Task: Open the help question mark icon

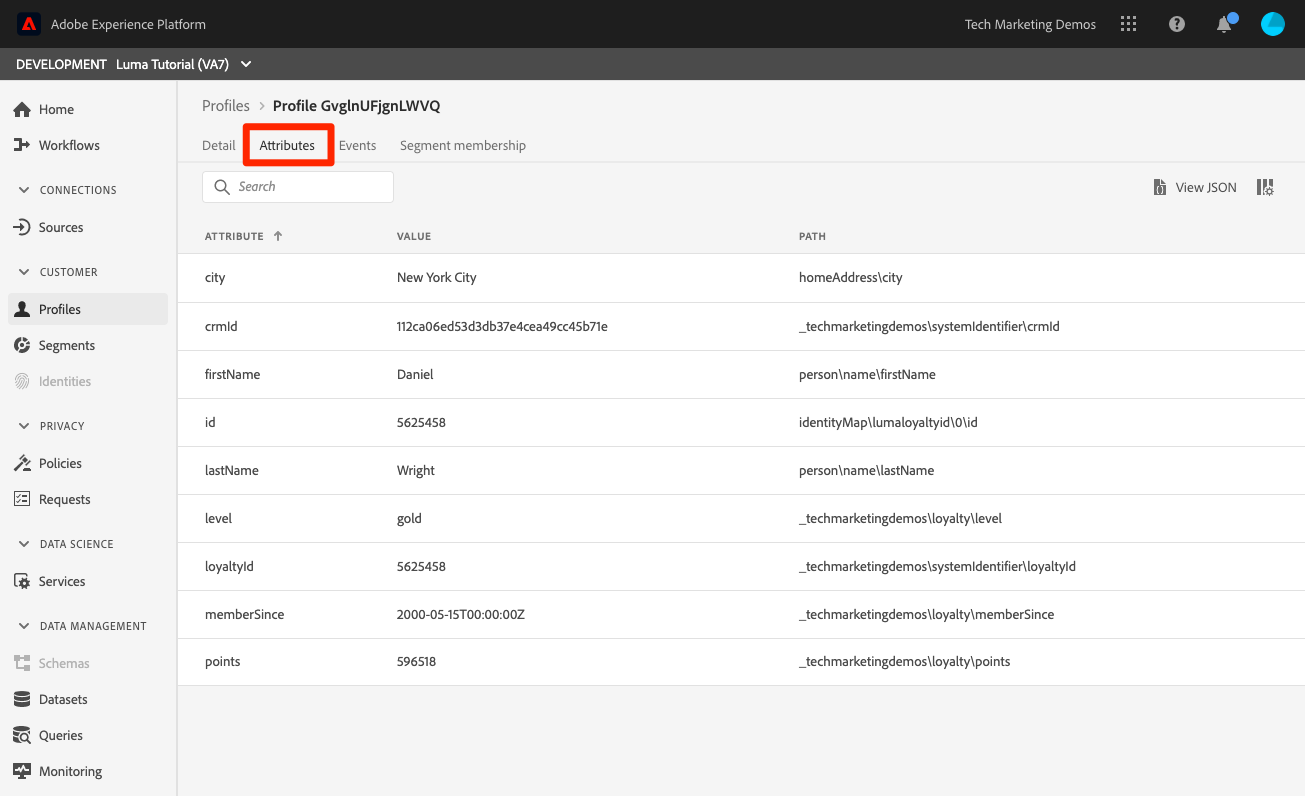Action: coord(1177,24)
